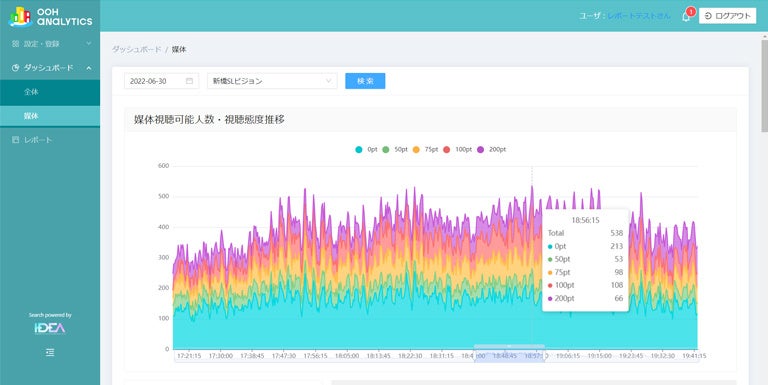Open the notification bell

coord(686,17)
